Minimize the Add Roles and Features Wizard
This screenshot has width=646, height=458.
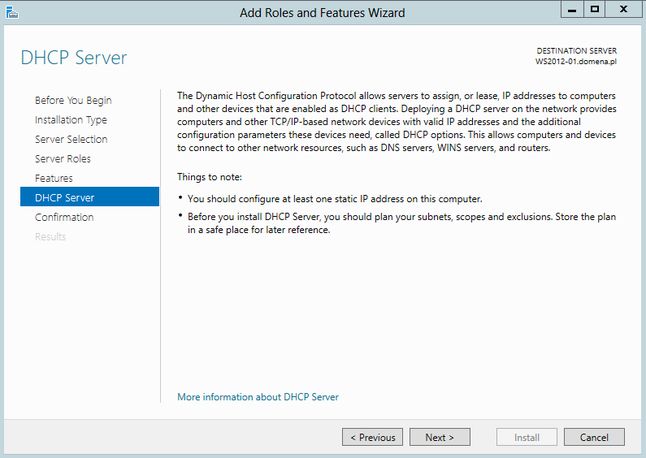pyautogui.click(x=572, y=10)
